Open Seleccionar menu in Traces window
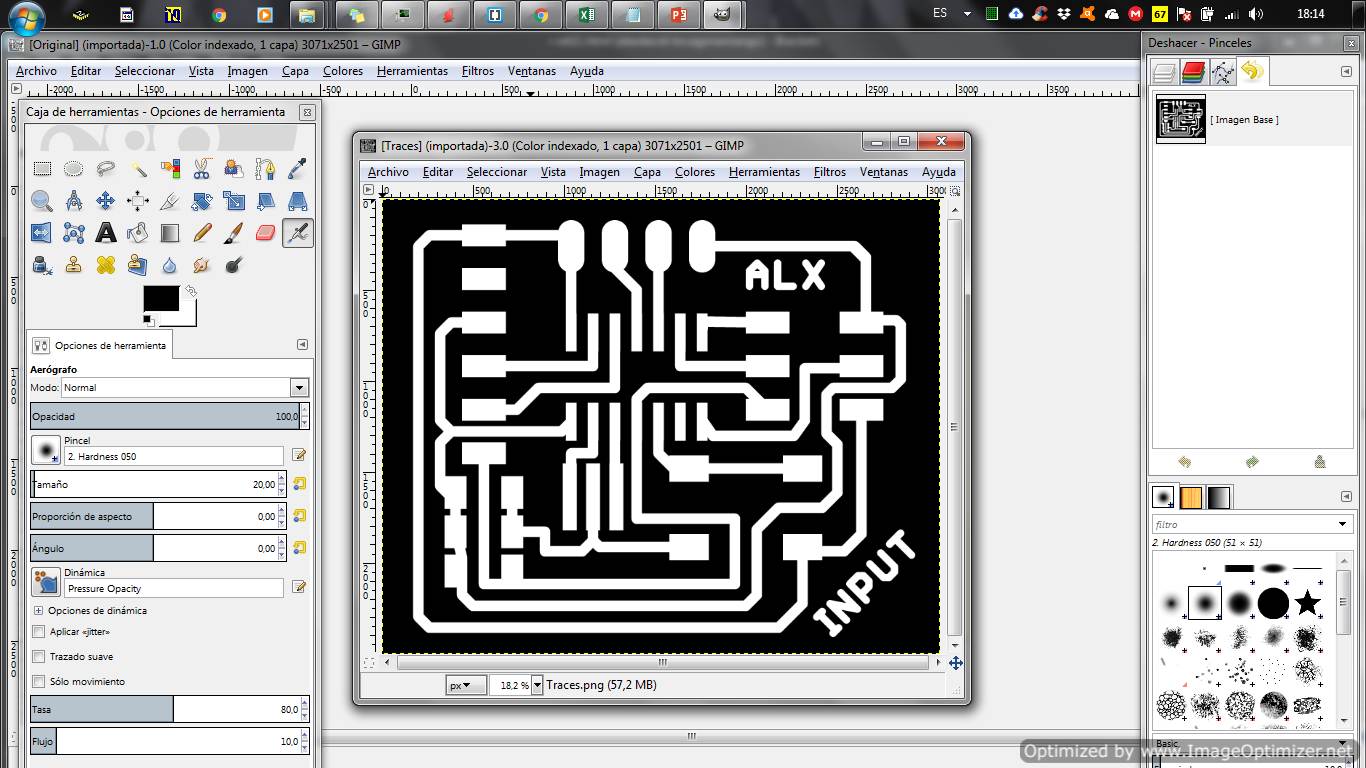This screenshot has width=1366, height=768. click(497, 172)
